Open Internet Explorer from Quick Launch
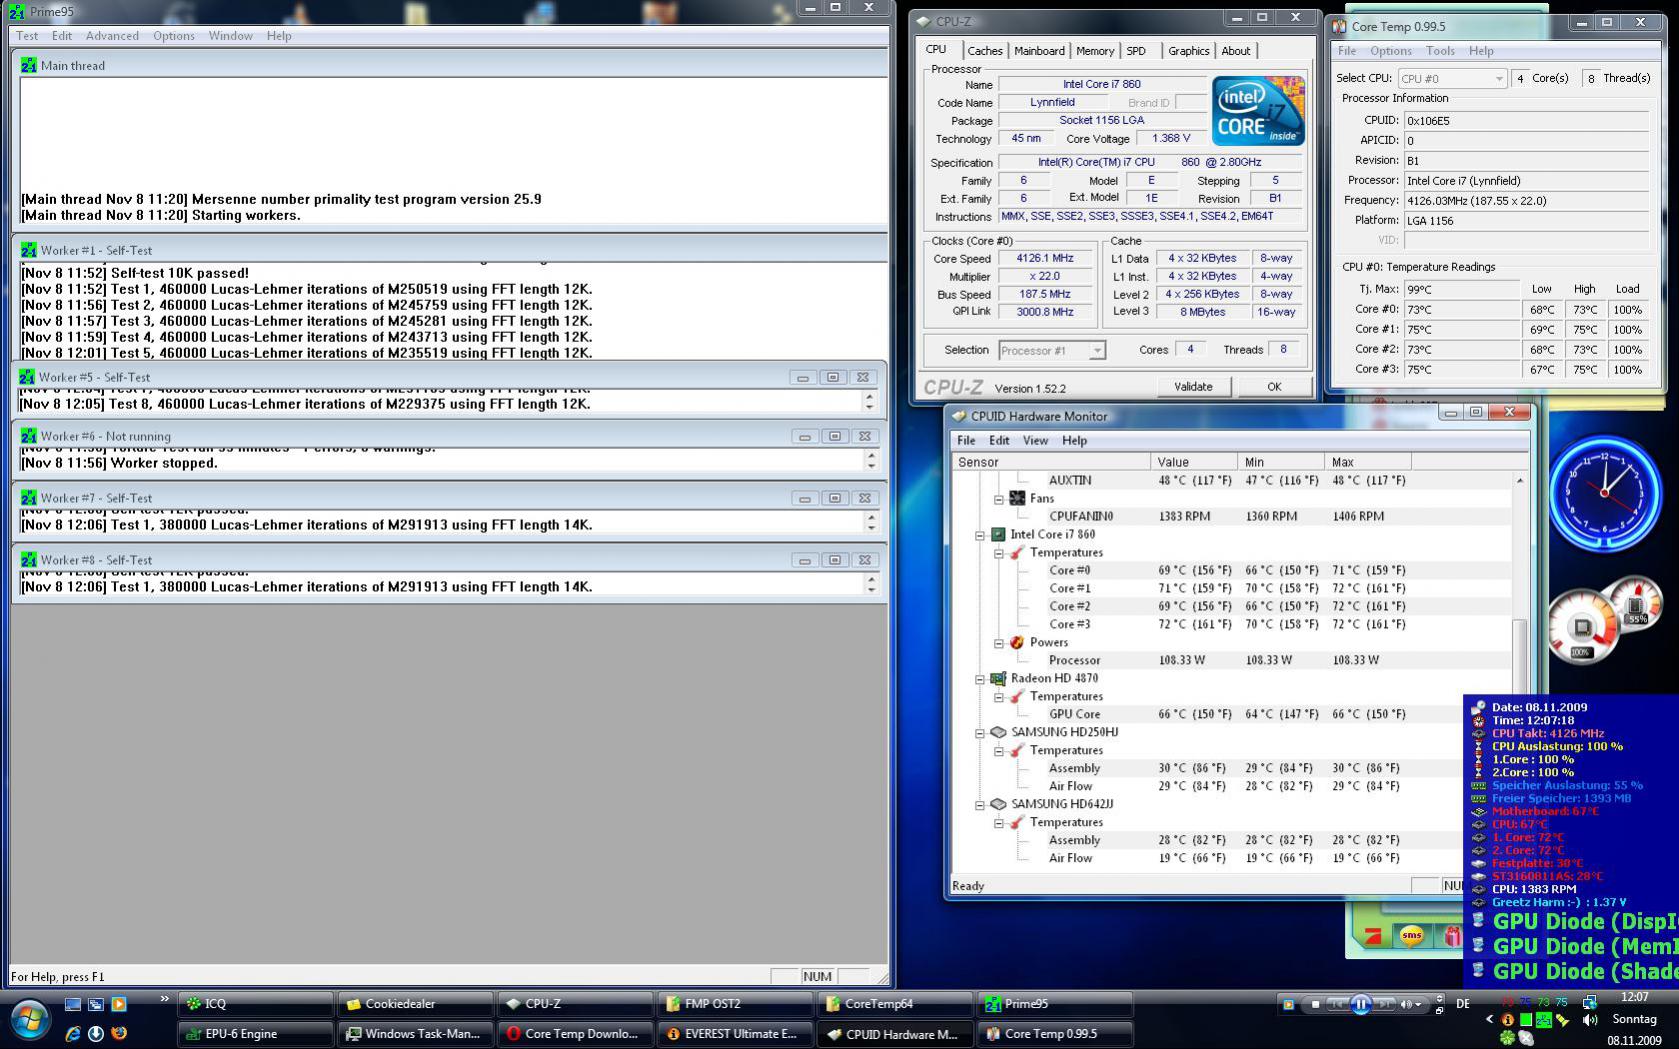The height and width of the screenshot is (1049, 1679). point(72,1034)
